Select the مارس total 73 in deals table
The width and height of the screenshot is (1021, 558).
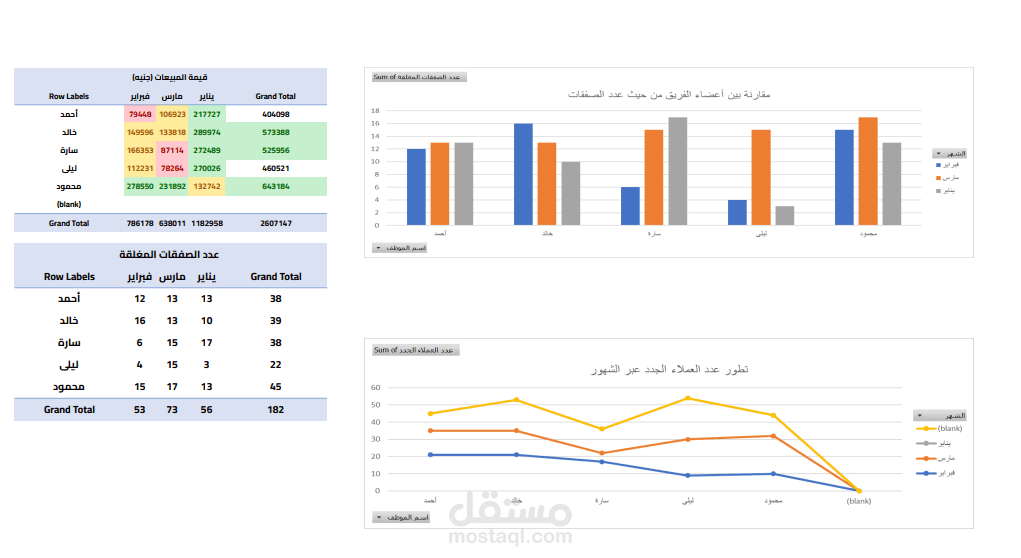pos(172,410)
